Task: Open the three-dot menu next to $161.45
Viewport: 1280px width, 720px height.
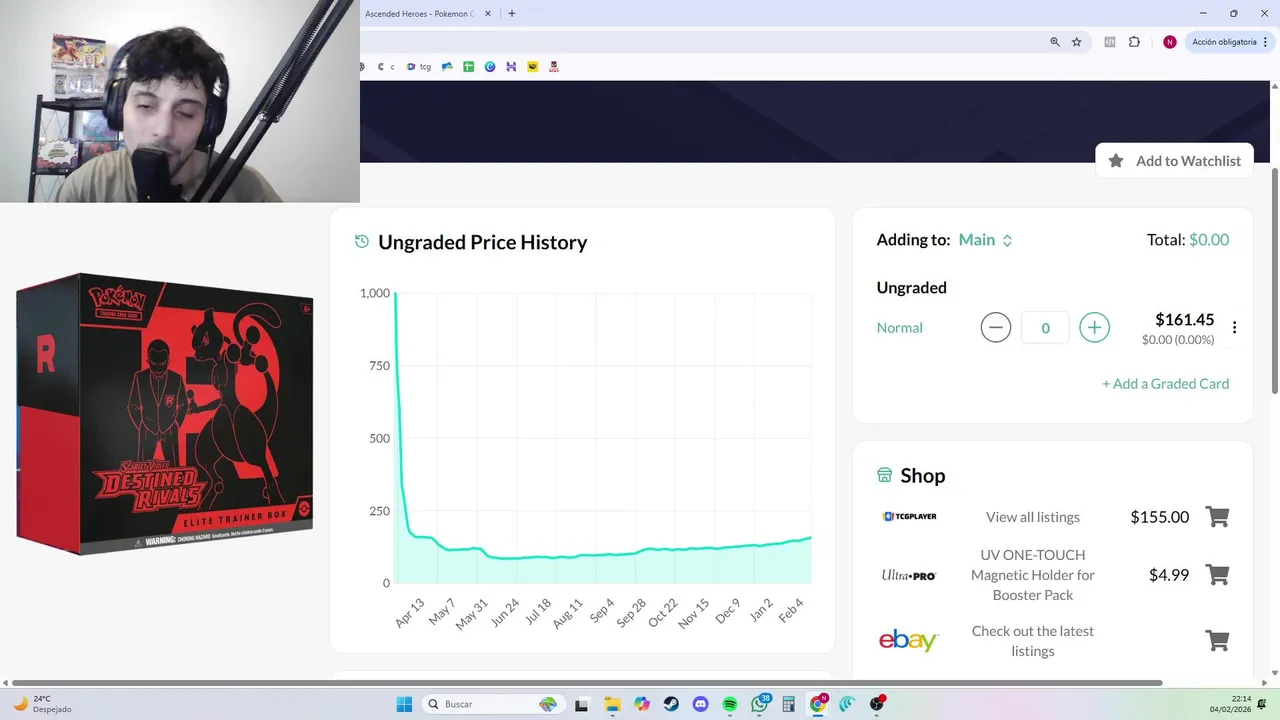Action: click(x=1234, y=328)
